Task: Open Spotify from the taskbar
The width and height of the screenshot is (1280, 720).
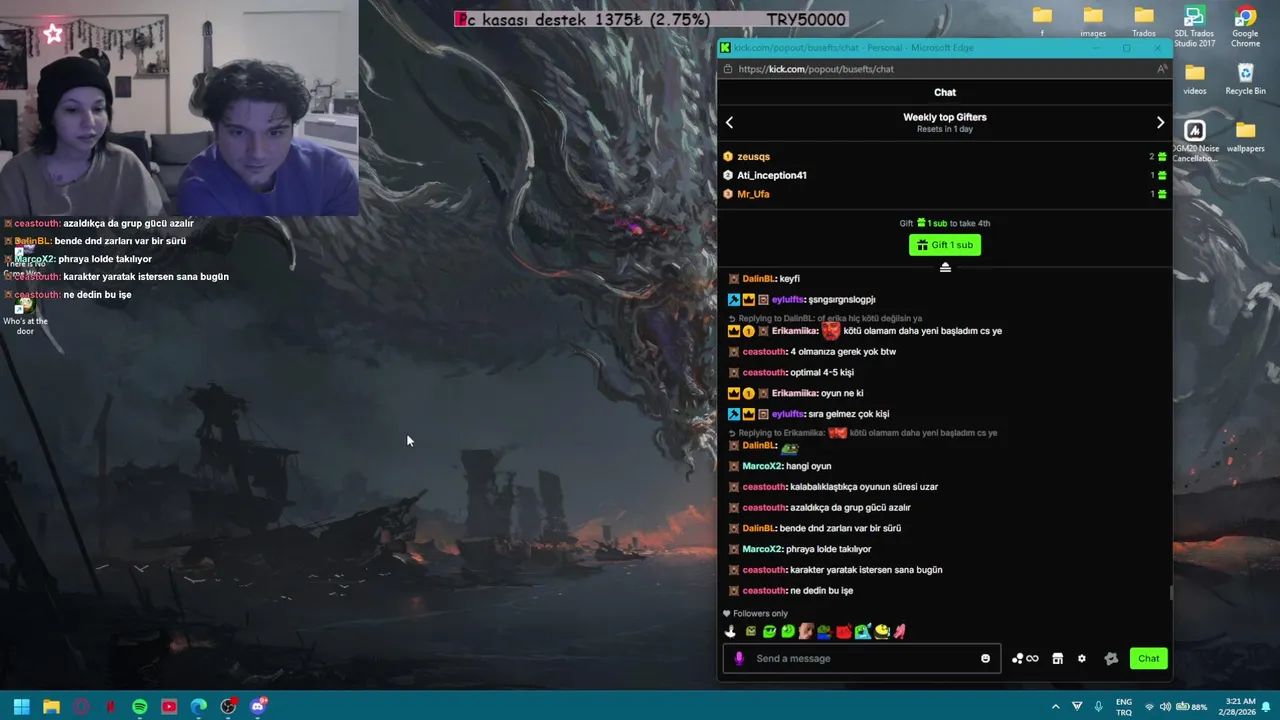Action: 140,706
